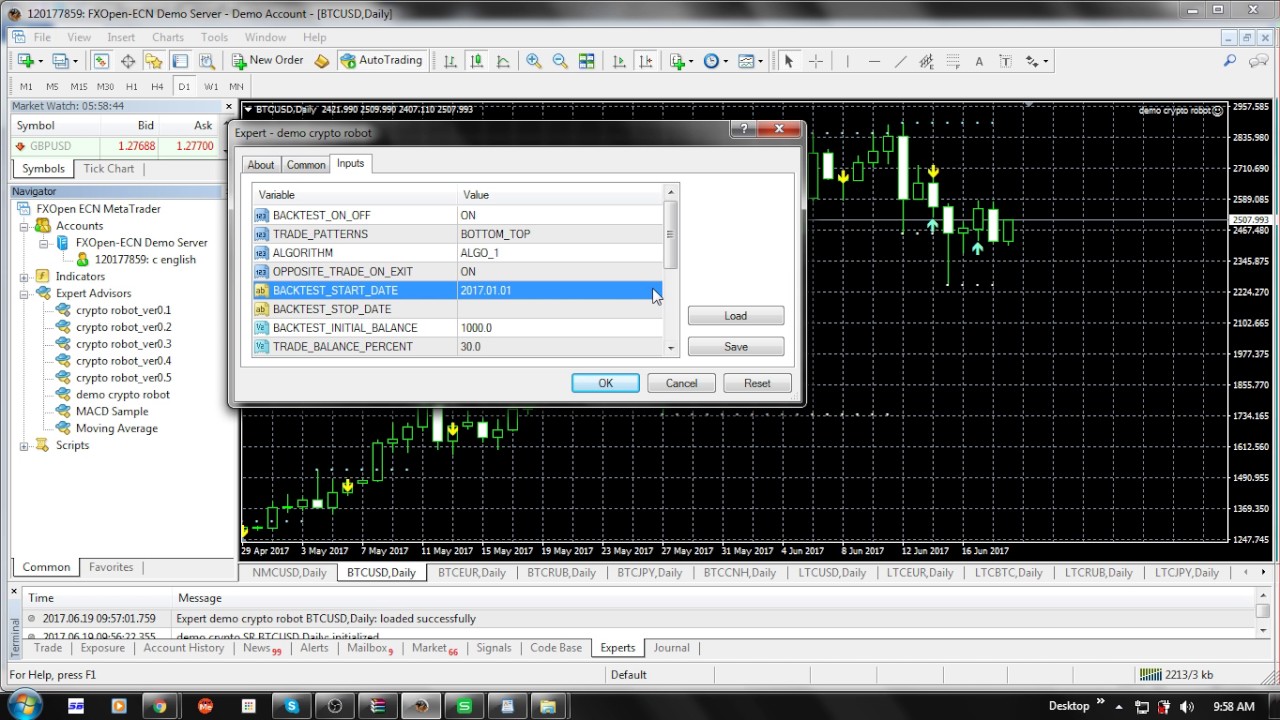
Task: Toggle the Terminal panel toolbar icon
Action: click(180, 61)
